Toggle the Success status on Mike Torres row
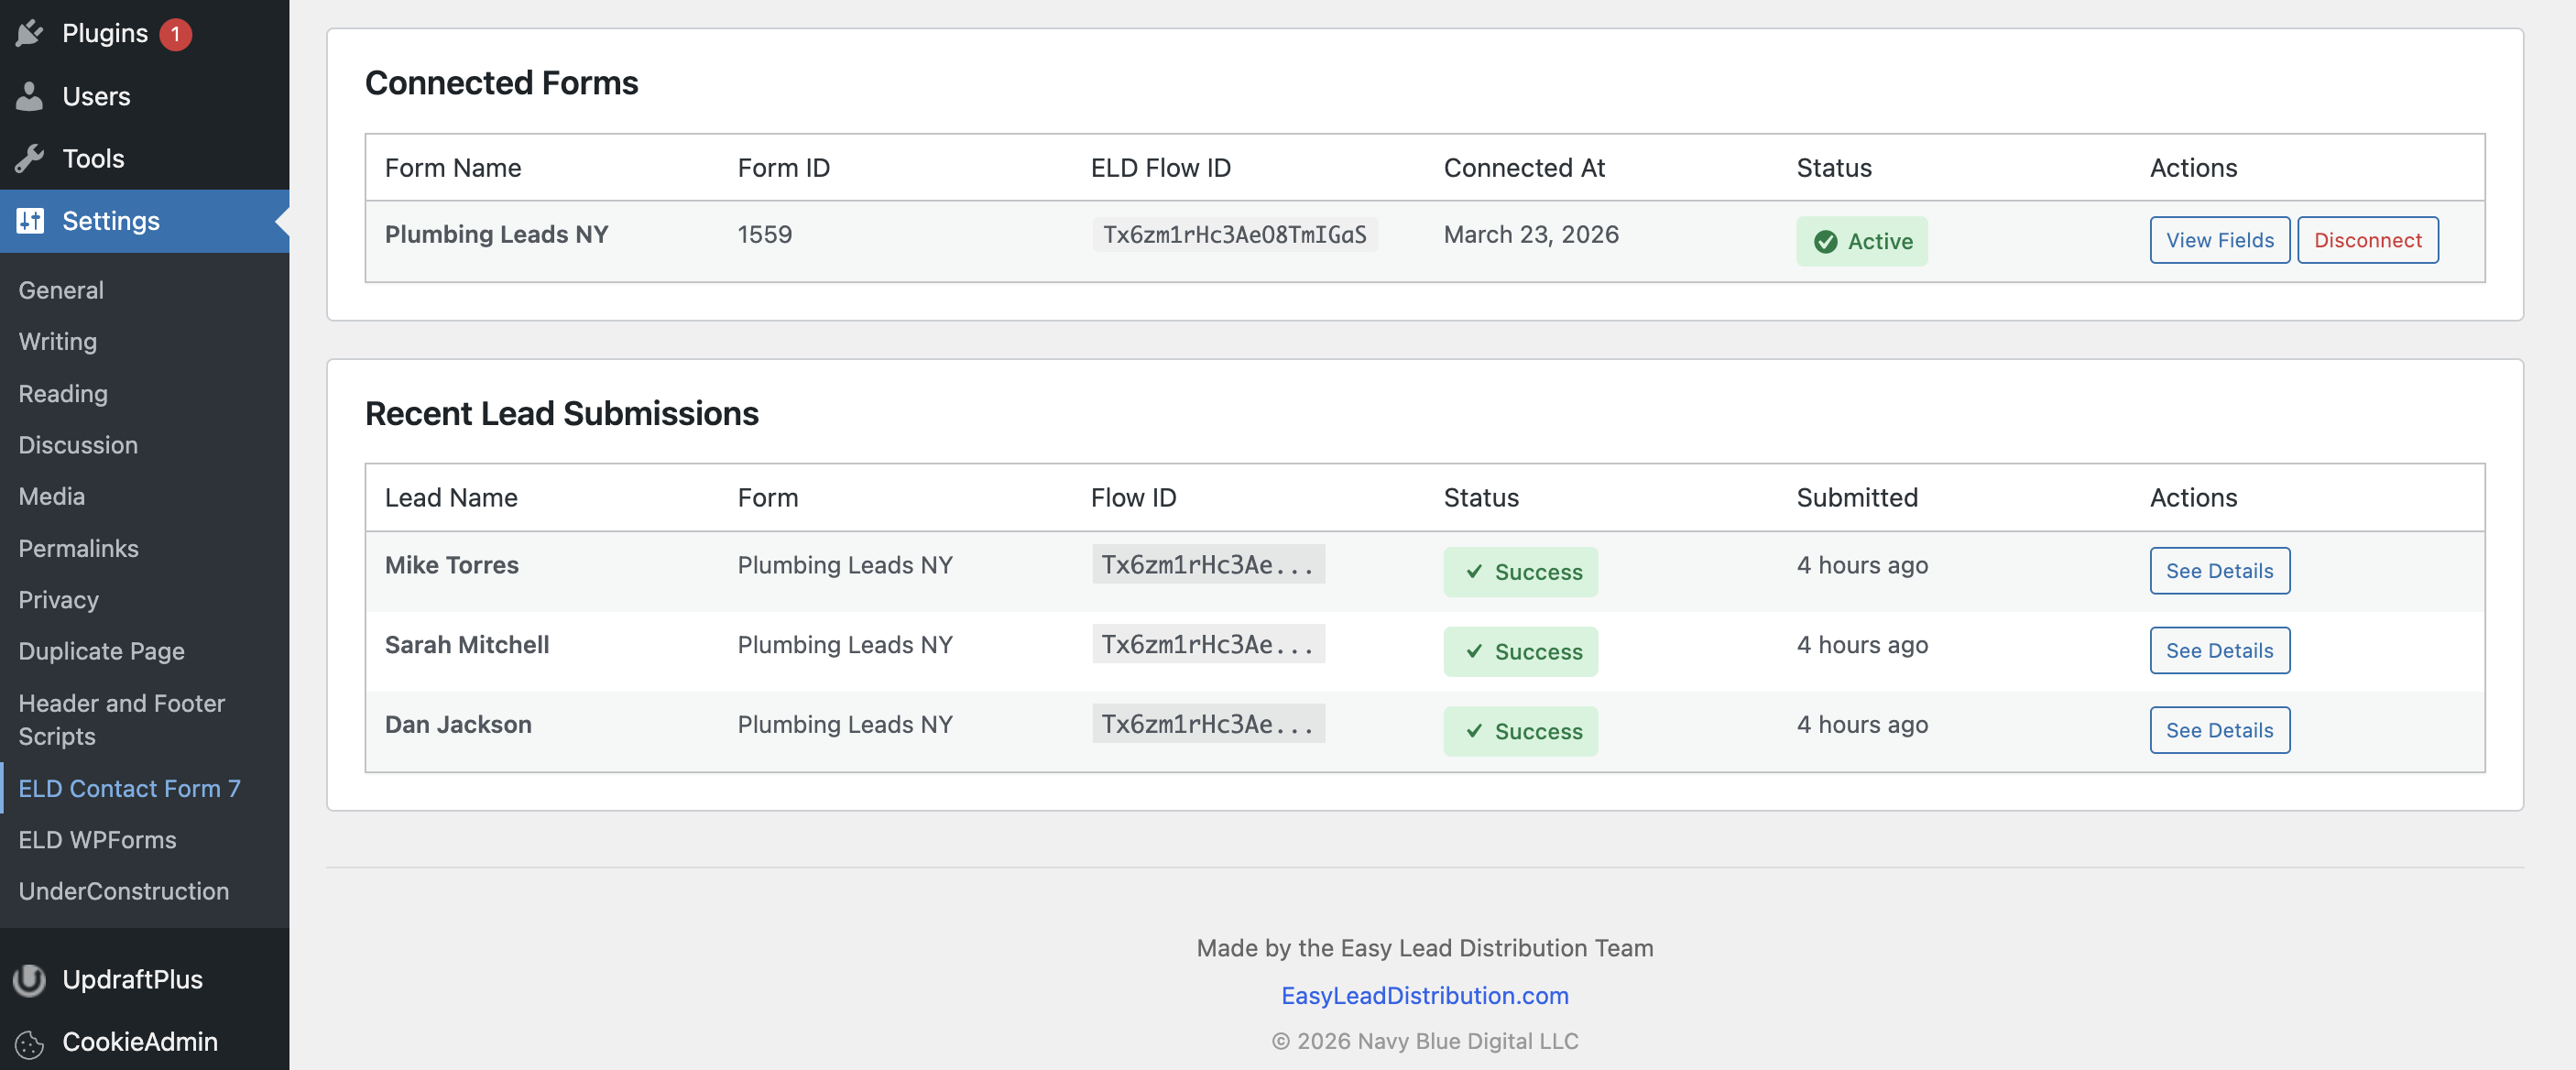 point(1520,572)
